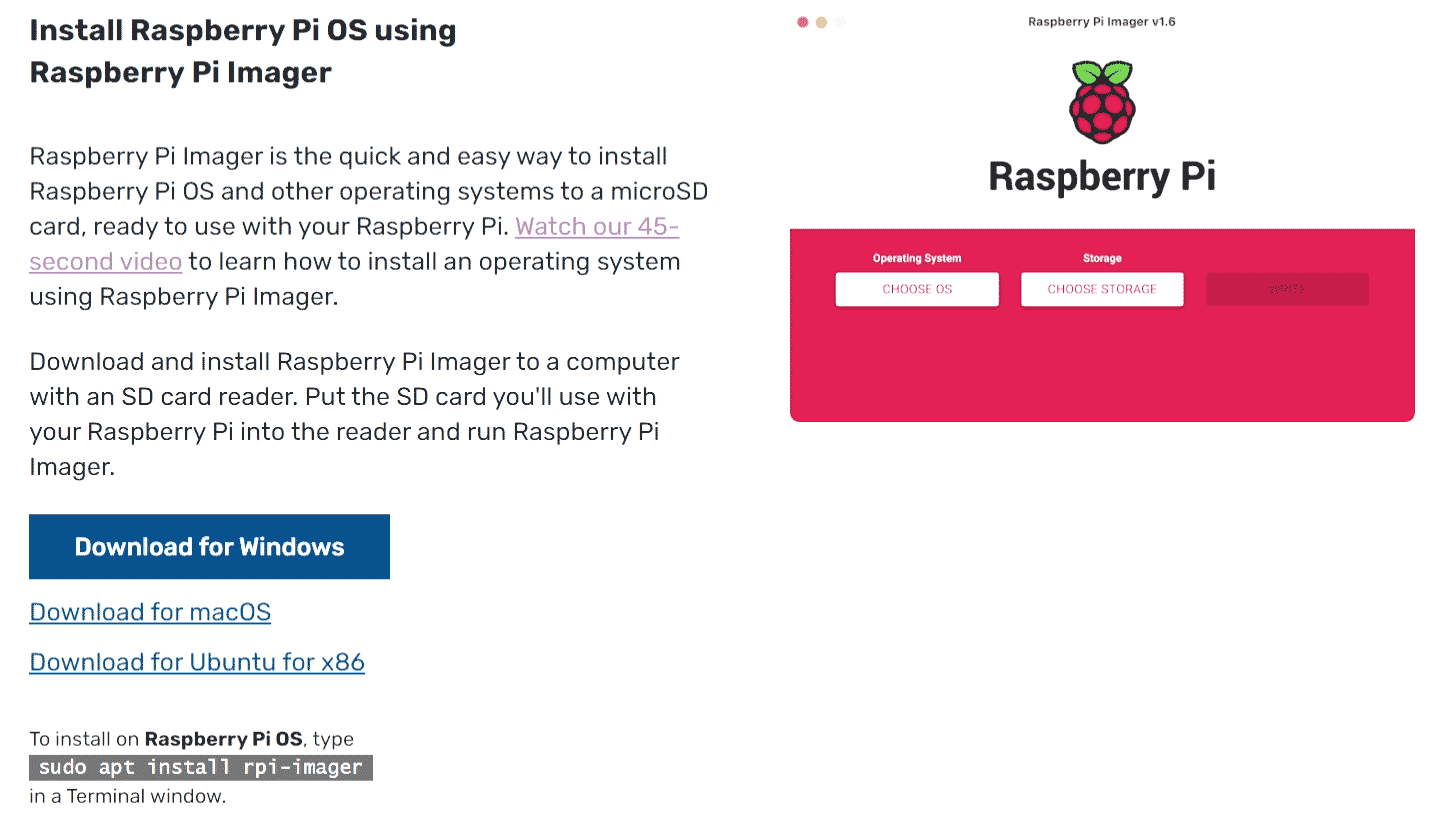Click the CHOOSE STORAGE button
The height and width of the screenshot is (828, 1437).
1102,289
